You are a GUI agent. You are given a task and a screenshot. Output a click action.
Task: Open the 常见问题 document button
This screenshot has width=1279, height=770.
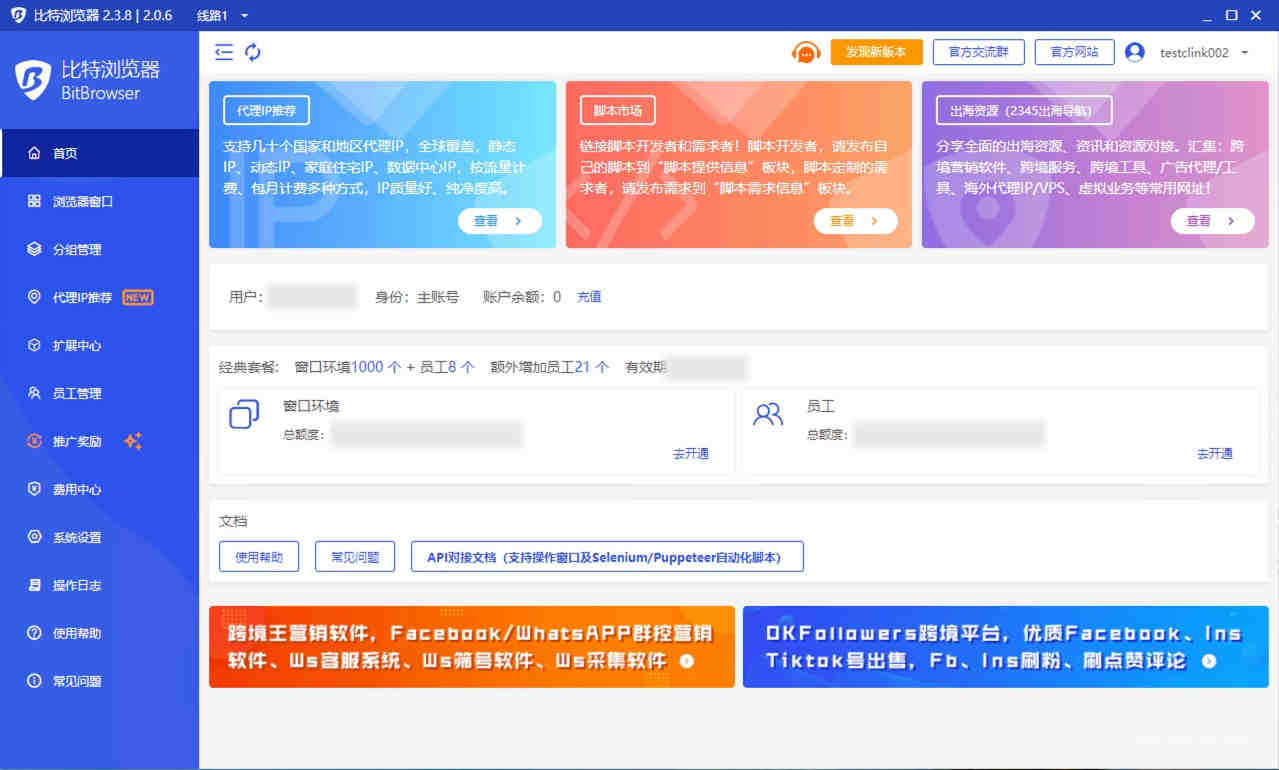tap(355, 557)
